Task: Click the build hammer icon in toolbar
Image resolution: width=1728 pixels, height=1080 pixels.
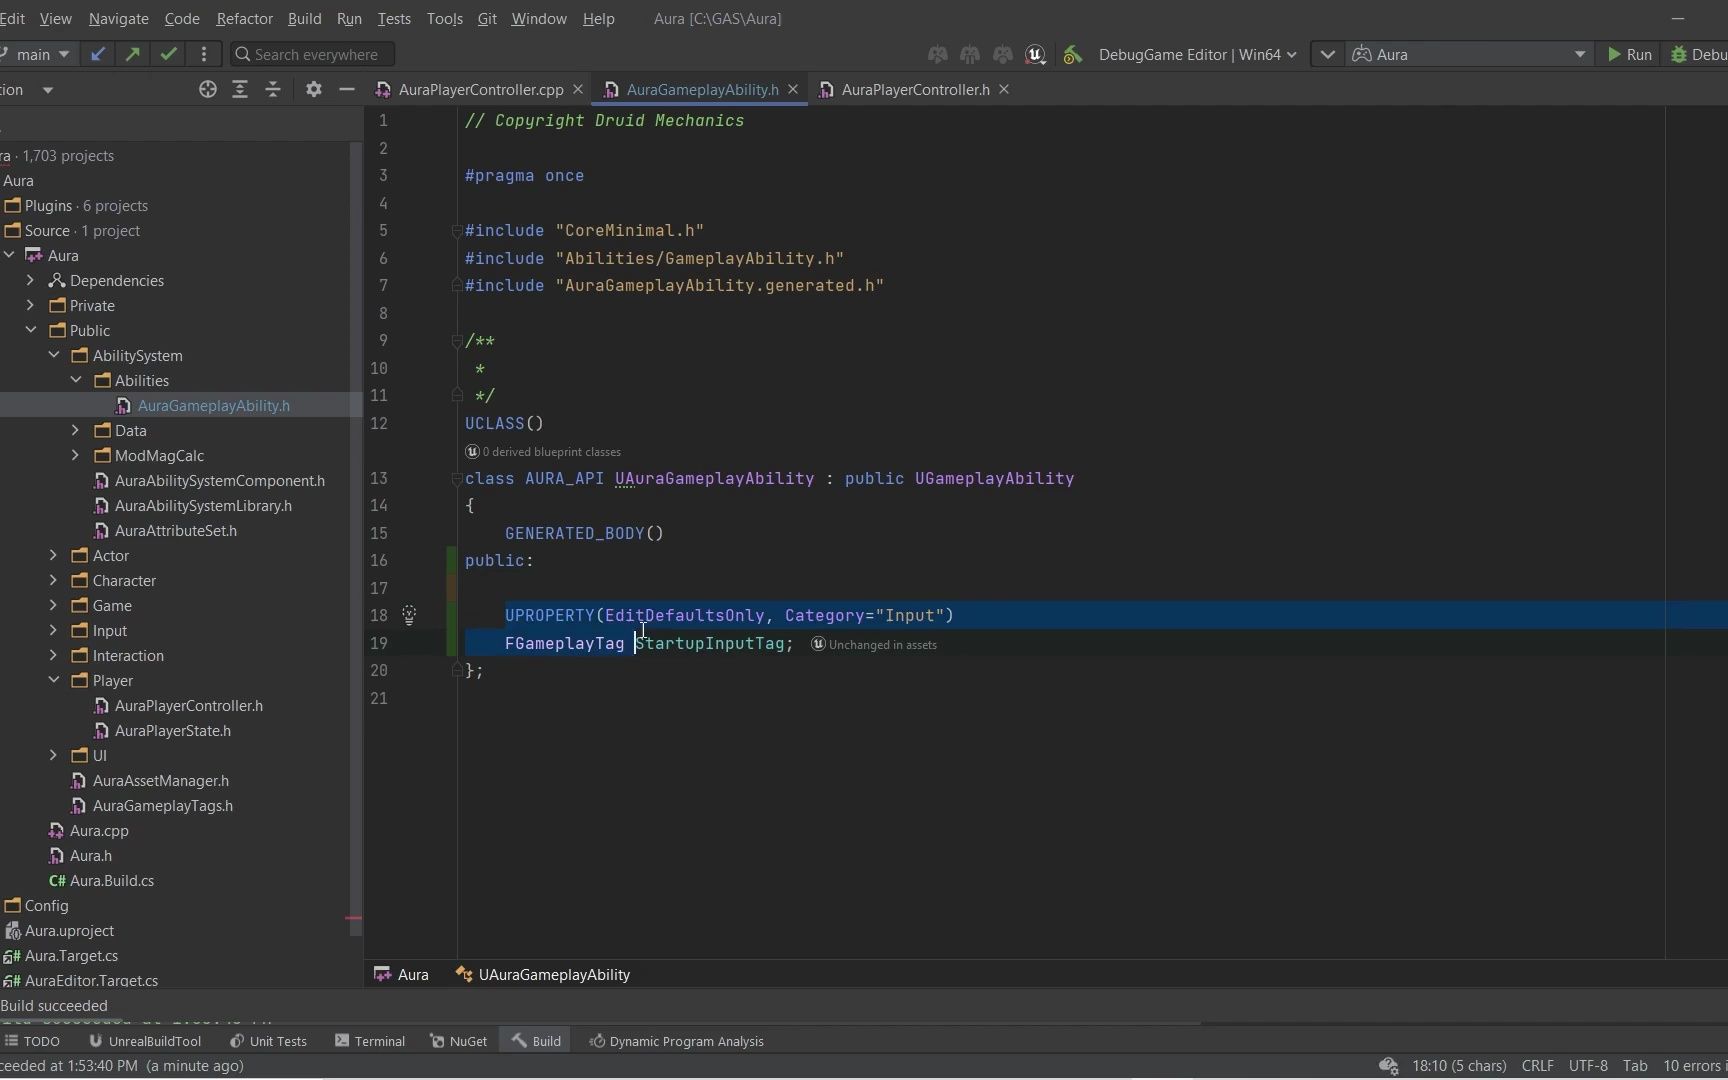Action: click(x=1072, y=55)
